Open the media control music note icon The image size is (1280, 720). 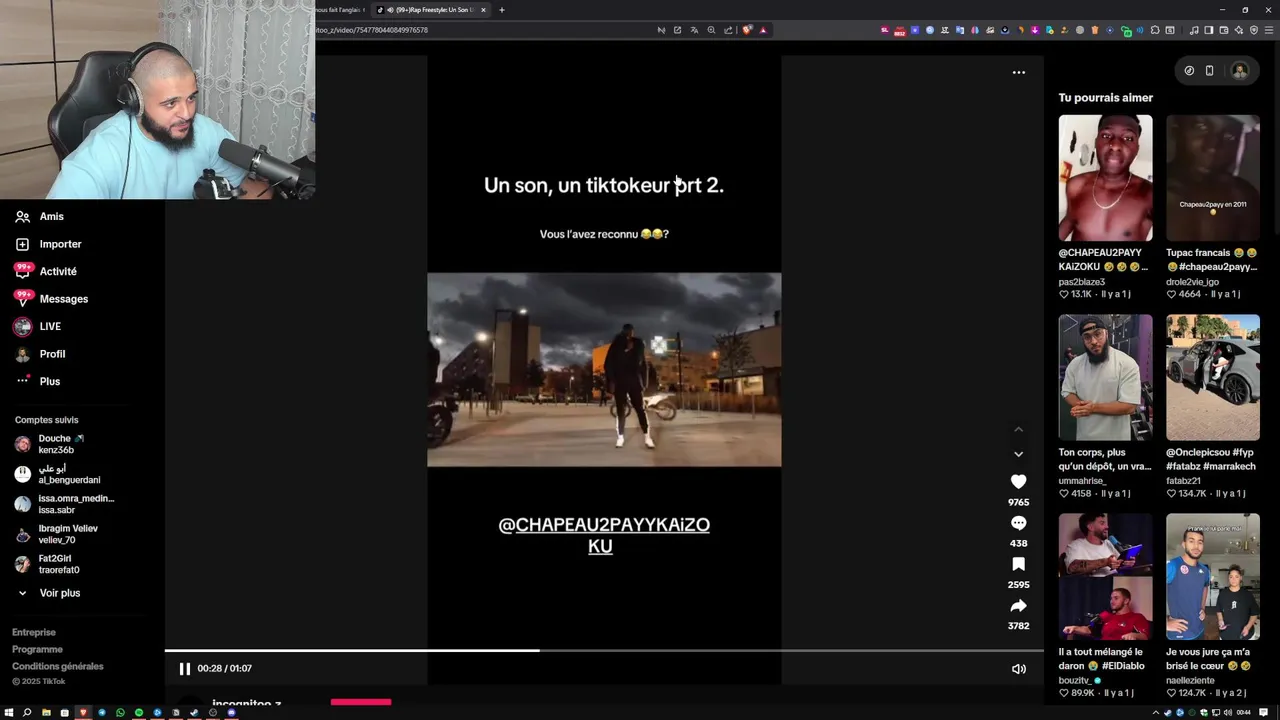[x=1194, y=30]
